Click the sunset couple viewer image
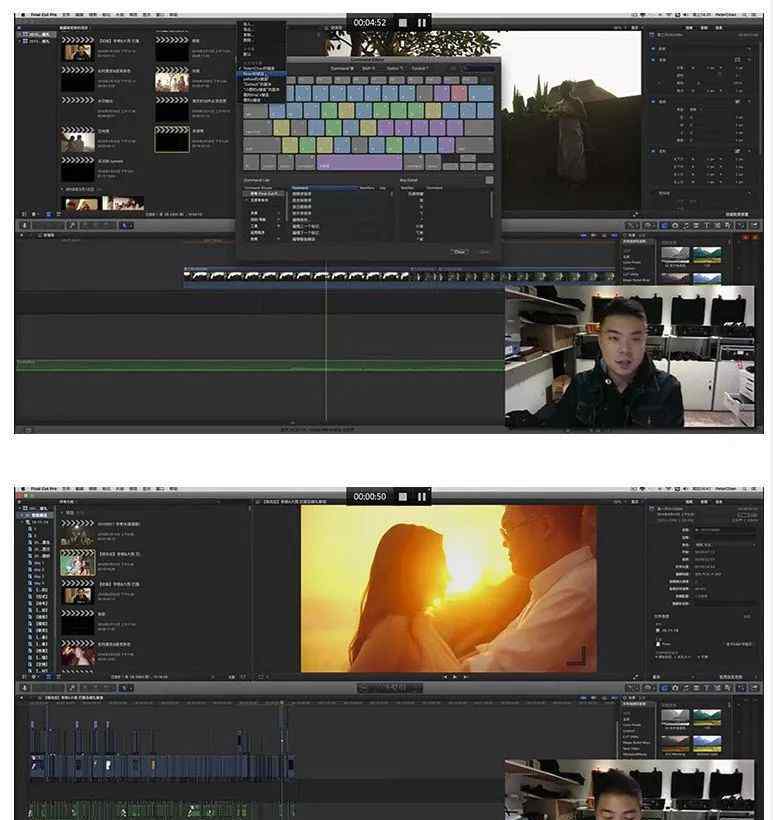The width and height of the screenshot is (773, 820). pyautogui.click(x=449, y=588)
